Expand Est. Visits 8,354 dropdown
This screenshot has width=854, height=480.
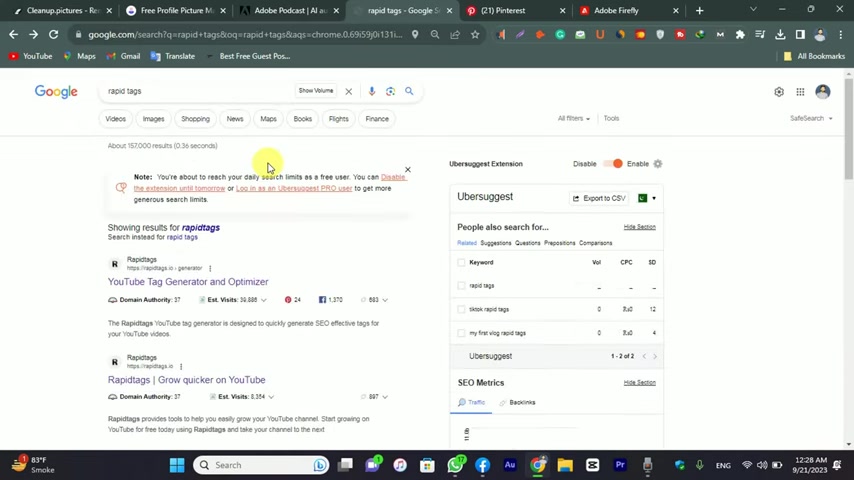click(271, 397)
